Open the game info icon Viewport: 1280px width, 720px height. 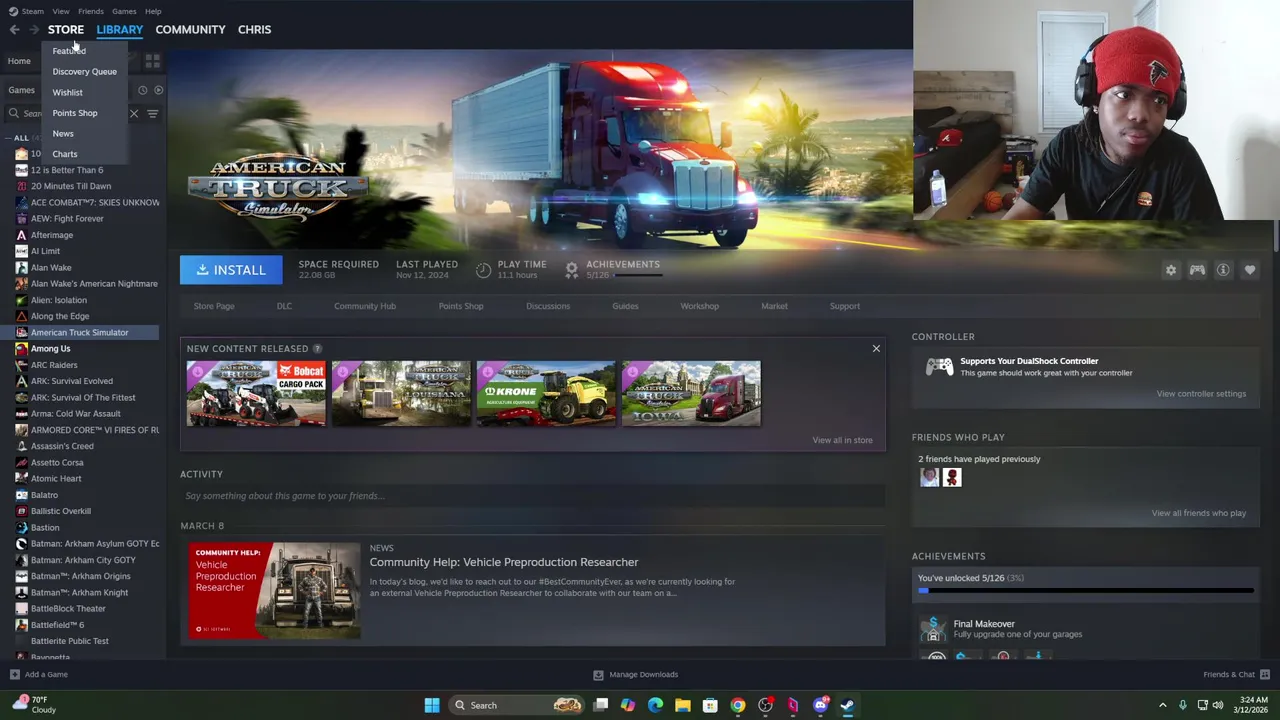coord(1223,270)
